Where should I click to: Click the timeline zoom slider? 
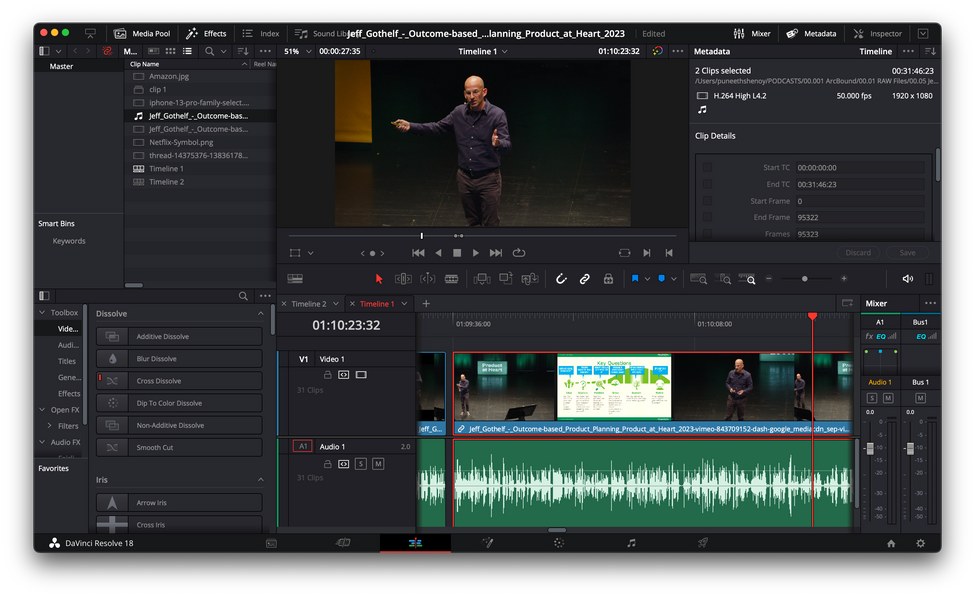click(805, 279)
